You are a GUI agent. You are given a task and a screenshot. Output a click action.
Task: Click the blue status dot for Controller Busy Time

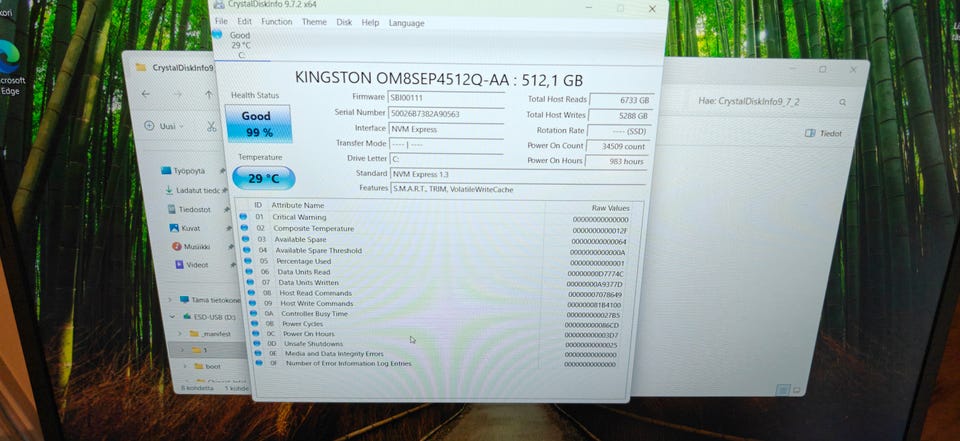click(253, 314)
